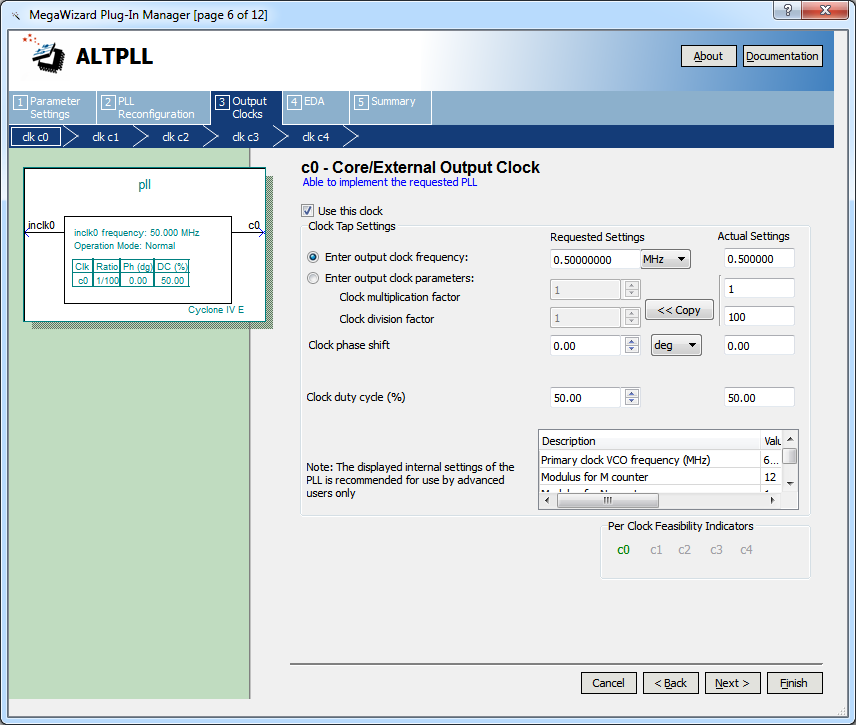
Task: Click the 1/100 ratio cell in diagram
Action: 108,281
